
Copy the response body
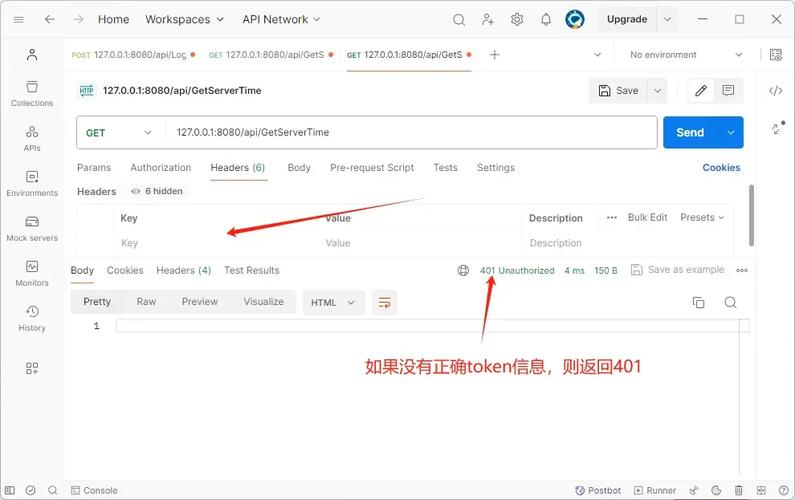point(699,303)
